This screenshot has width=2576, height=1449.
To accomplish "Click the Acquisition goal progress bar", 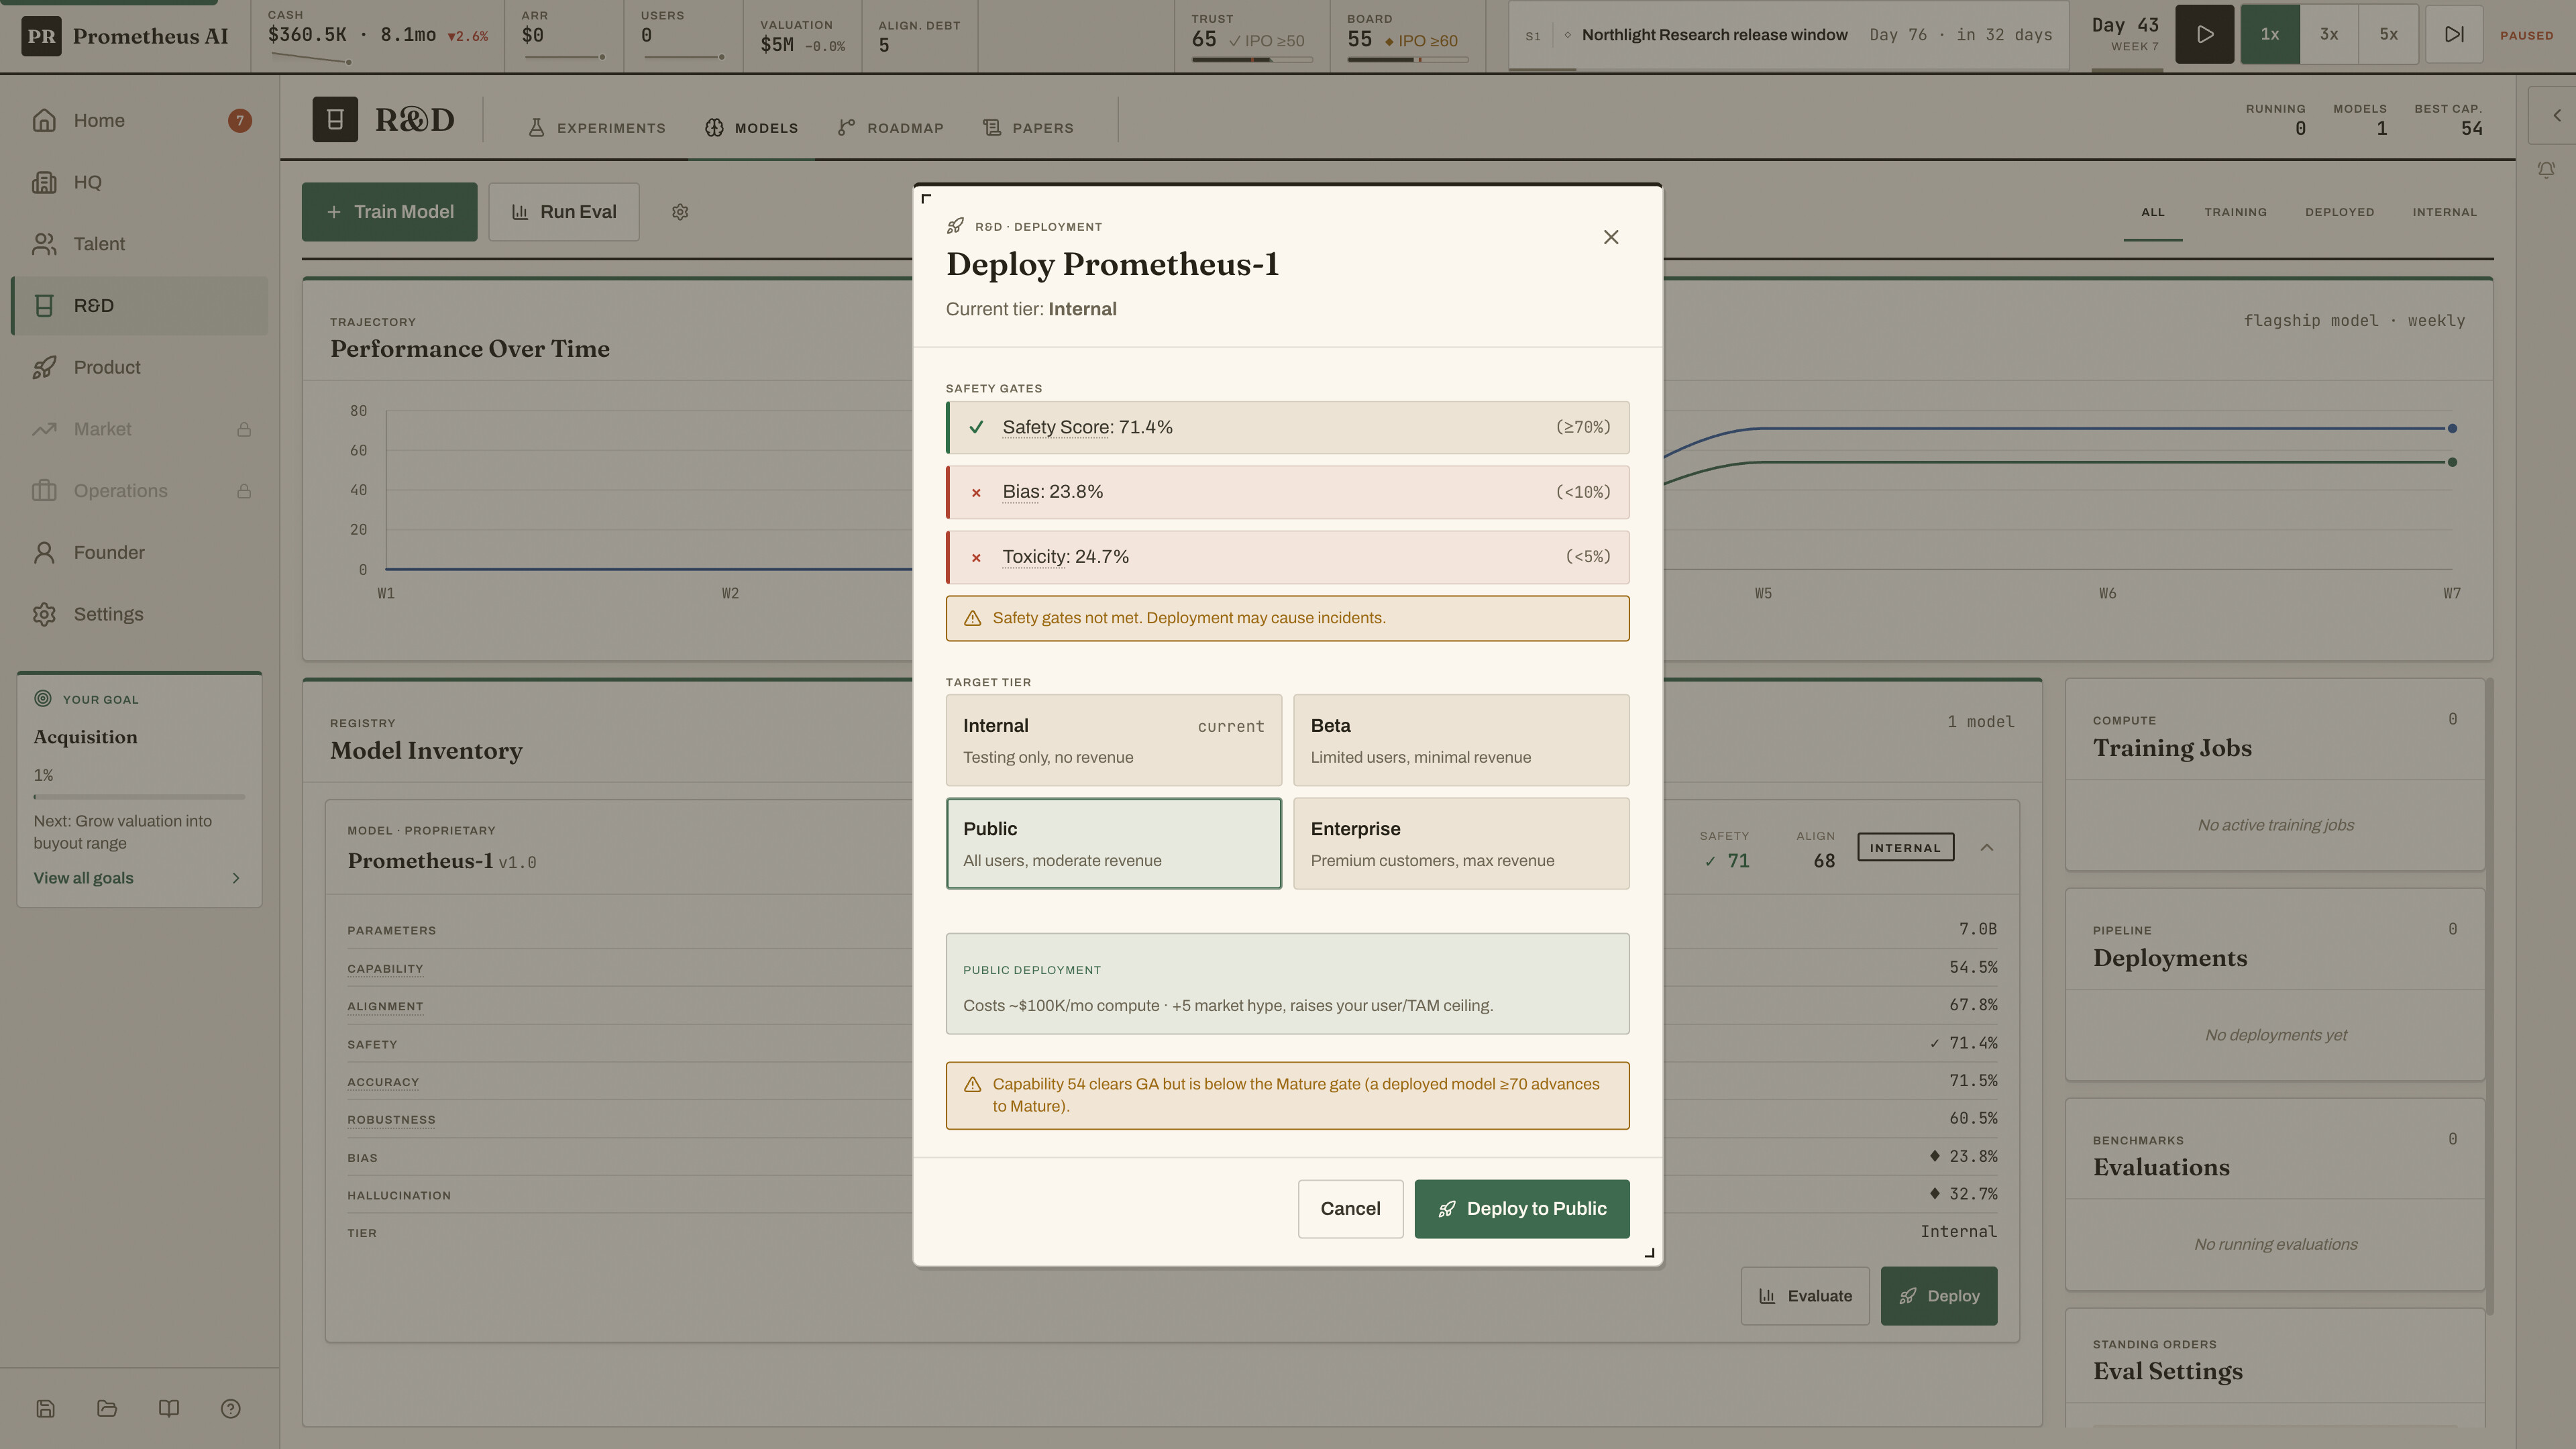I will coord(139,797).
